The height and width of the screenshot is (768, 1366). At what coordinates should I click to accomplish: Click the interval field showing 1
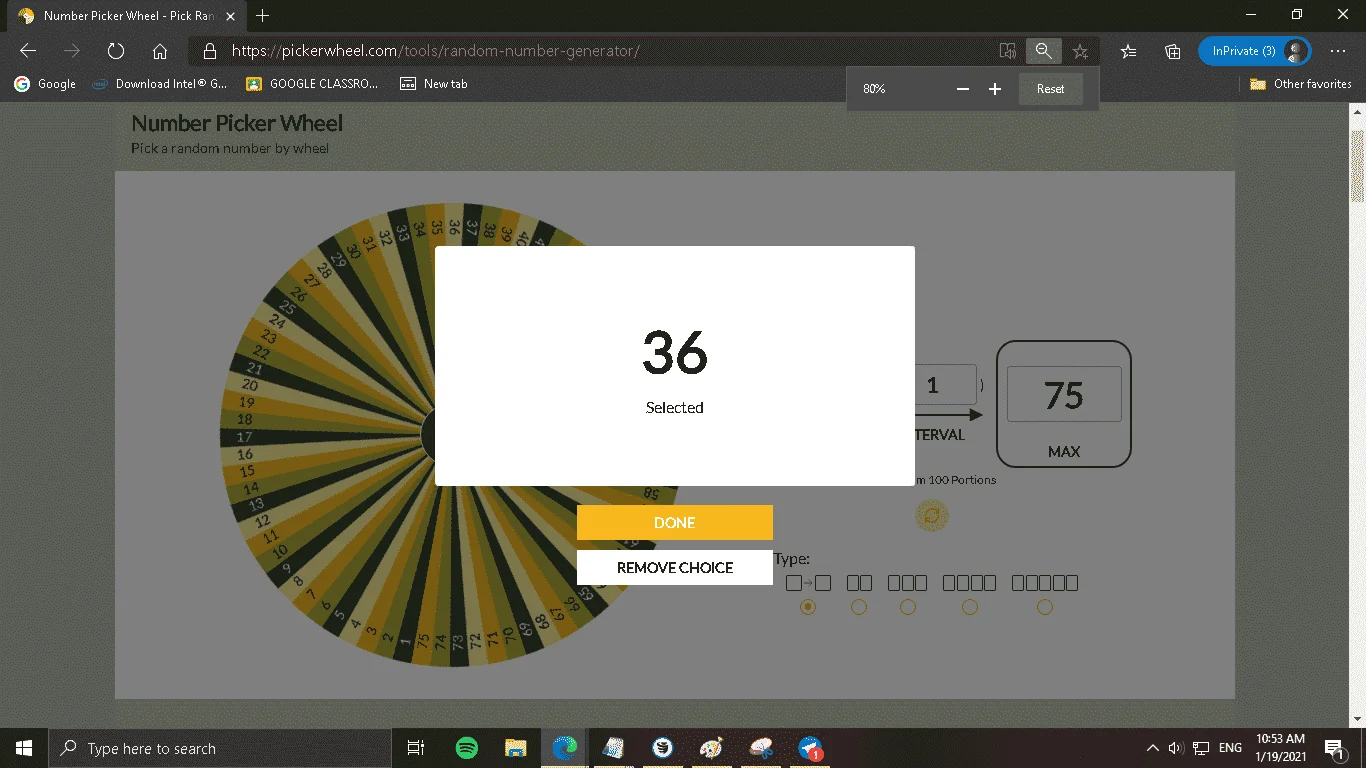(945, 385)
